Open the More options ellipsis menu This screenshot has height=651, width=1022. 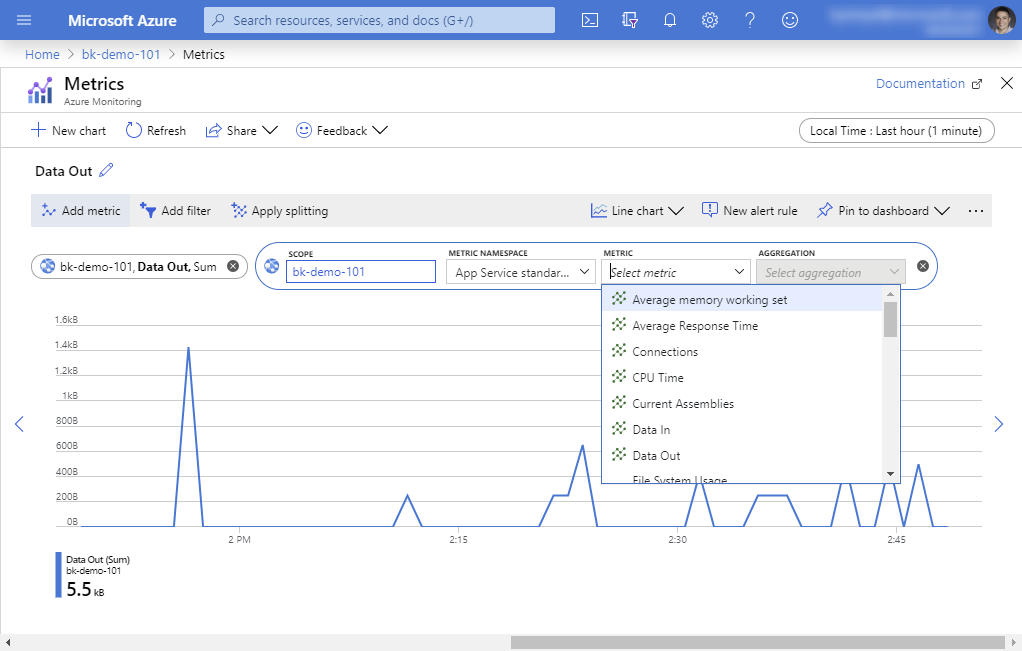coord(976,211)
